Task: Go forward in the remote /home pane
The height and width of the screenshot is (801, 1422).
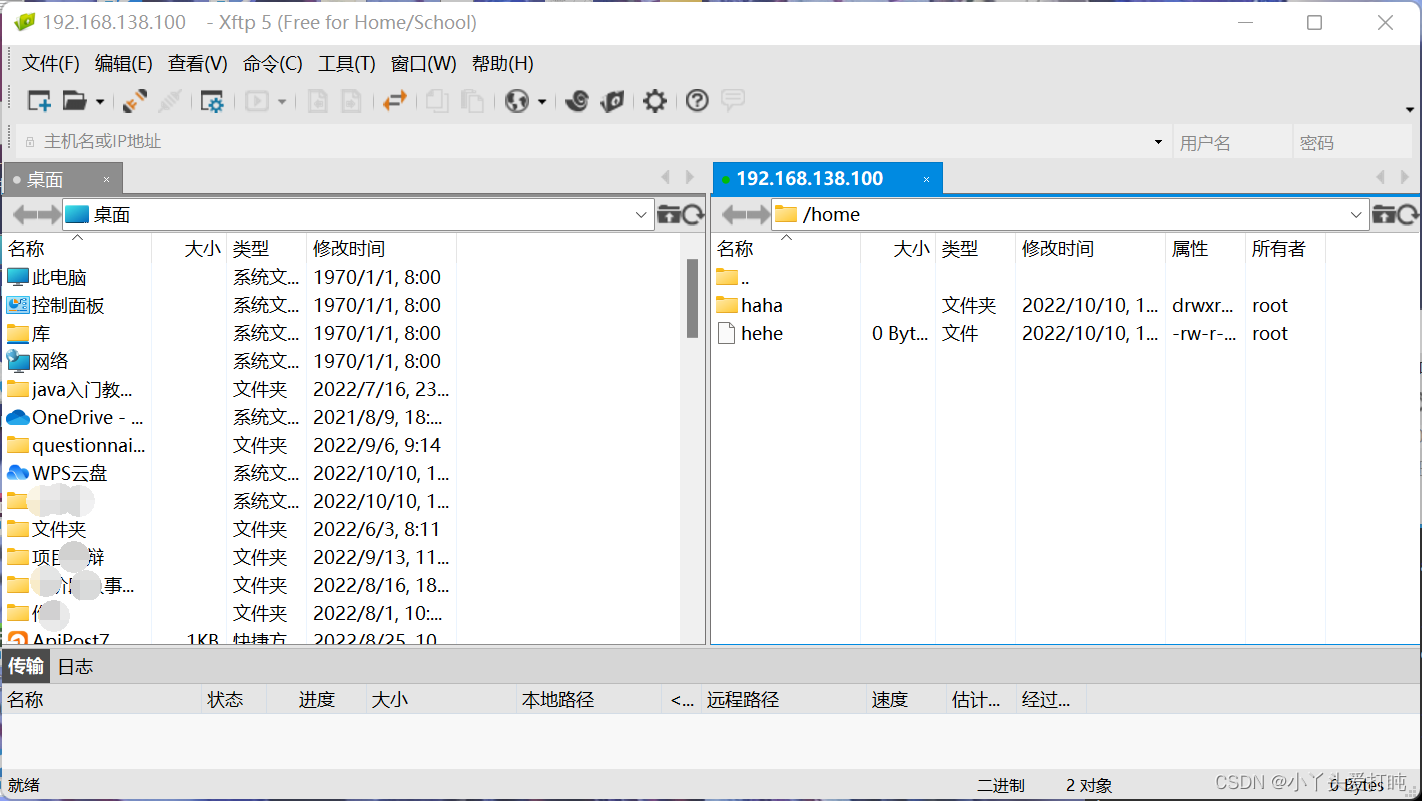Action: [x=758, y=214]
